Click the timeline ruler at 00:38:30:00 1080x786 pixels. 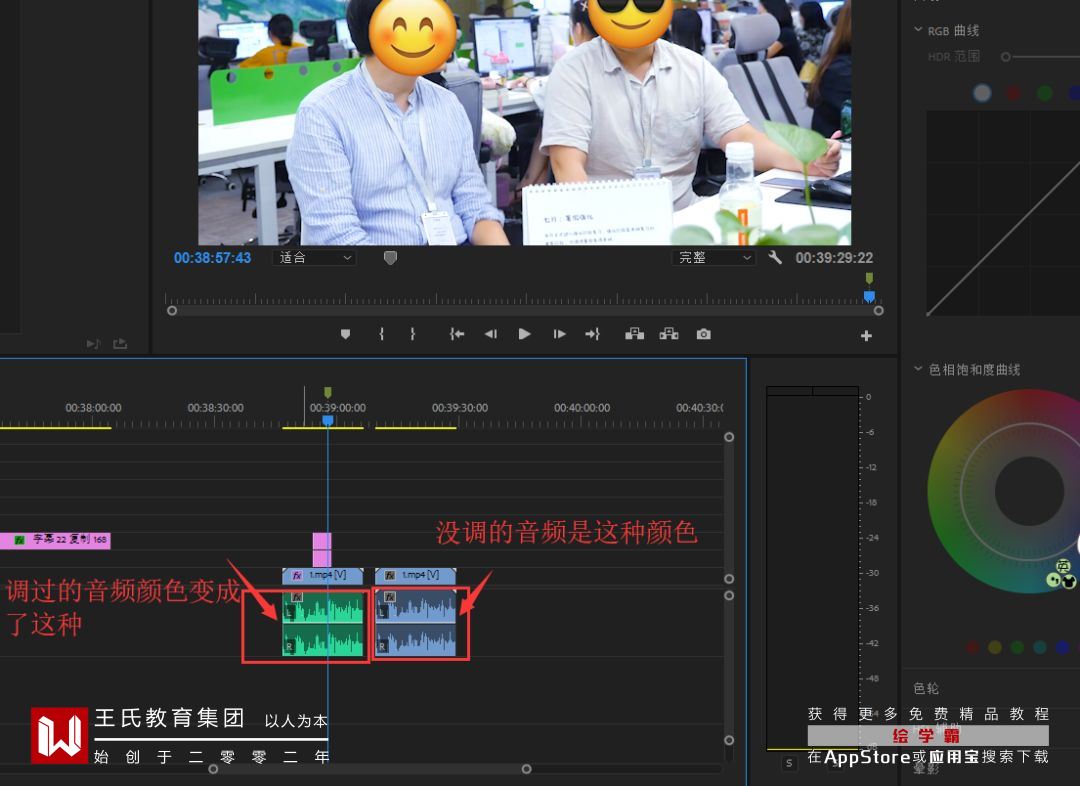216,408
